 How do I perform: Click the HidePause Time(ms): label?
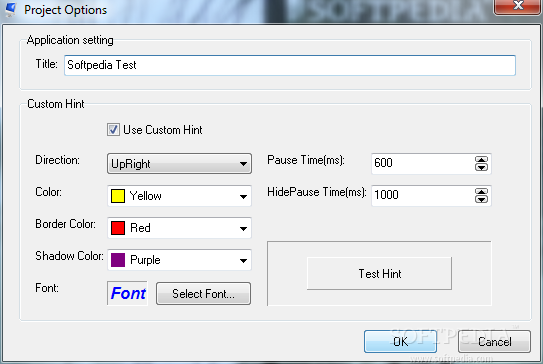317,192
